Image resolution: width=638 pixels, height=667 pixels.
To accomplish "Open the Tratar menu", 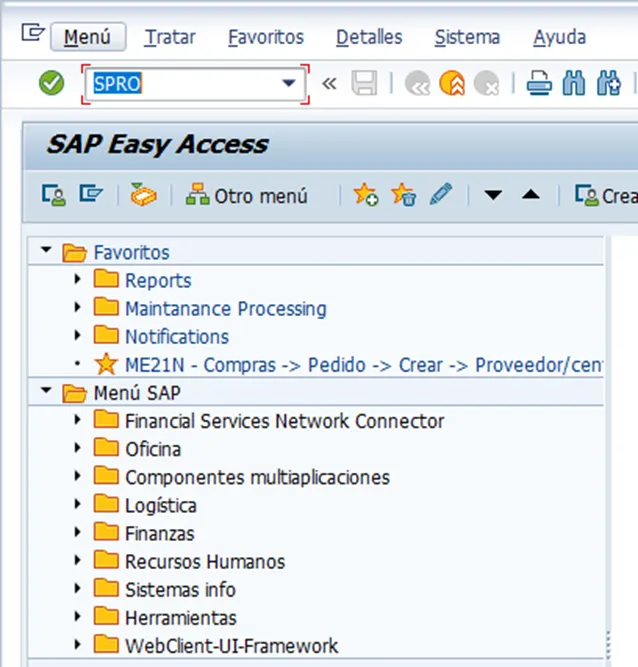I will [x=170, y=37].
